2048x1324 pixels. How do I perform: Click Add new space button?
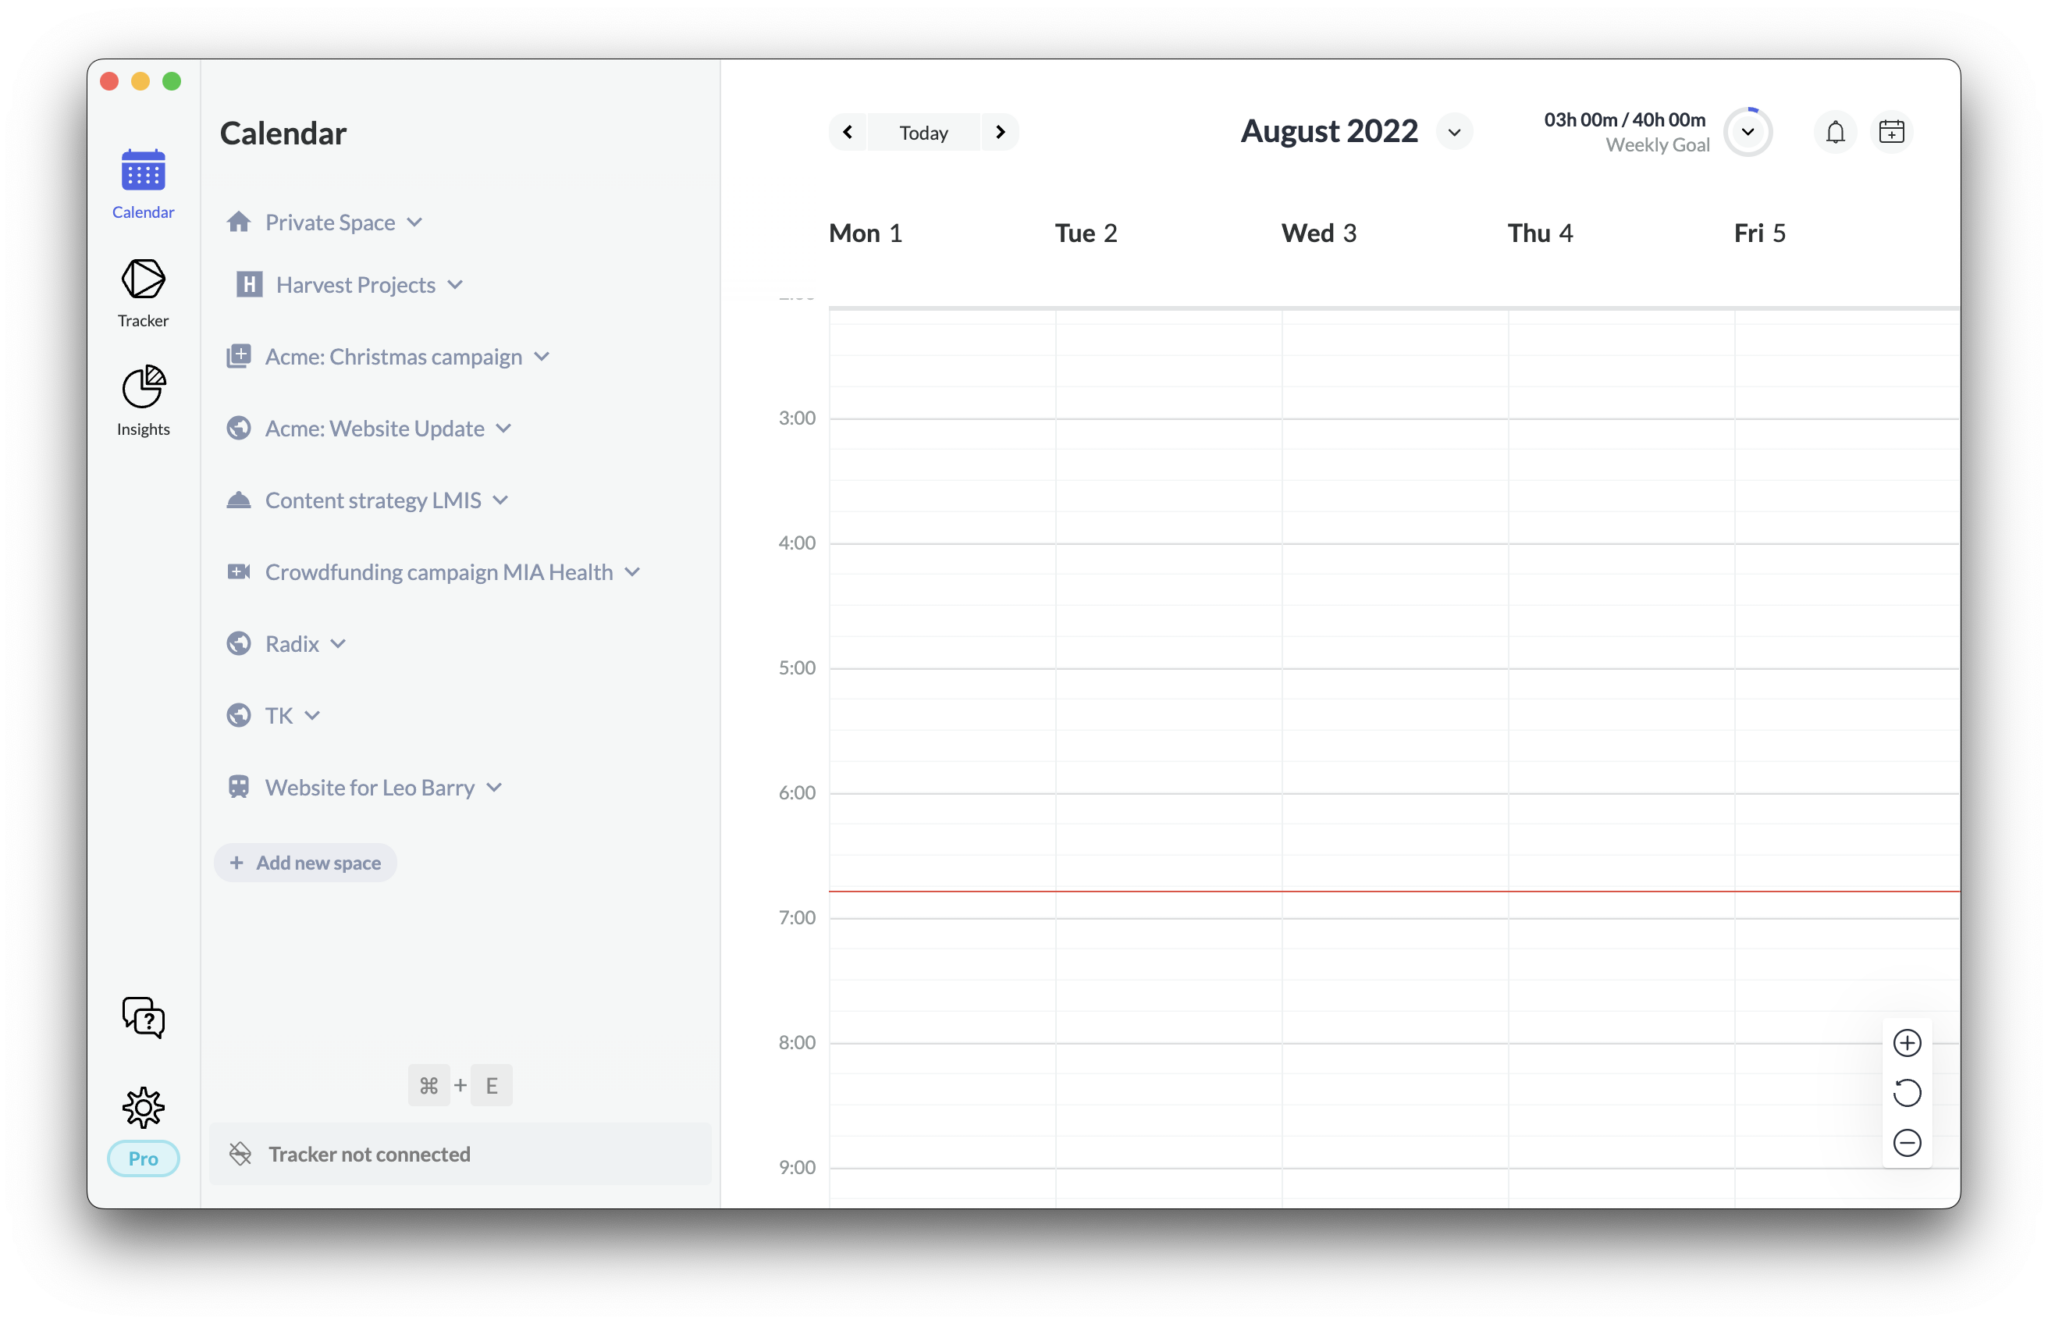[x=306, y=863]
